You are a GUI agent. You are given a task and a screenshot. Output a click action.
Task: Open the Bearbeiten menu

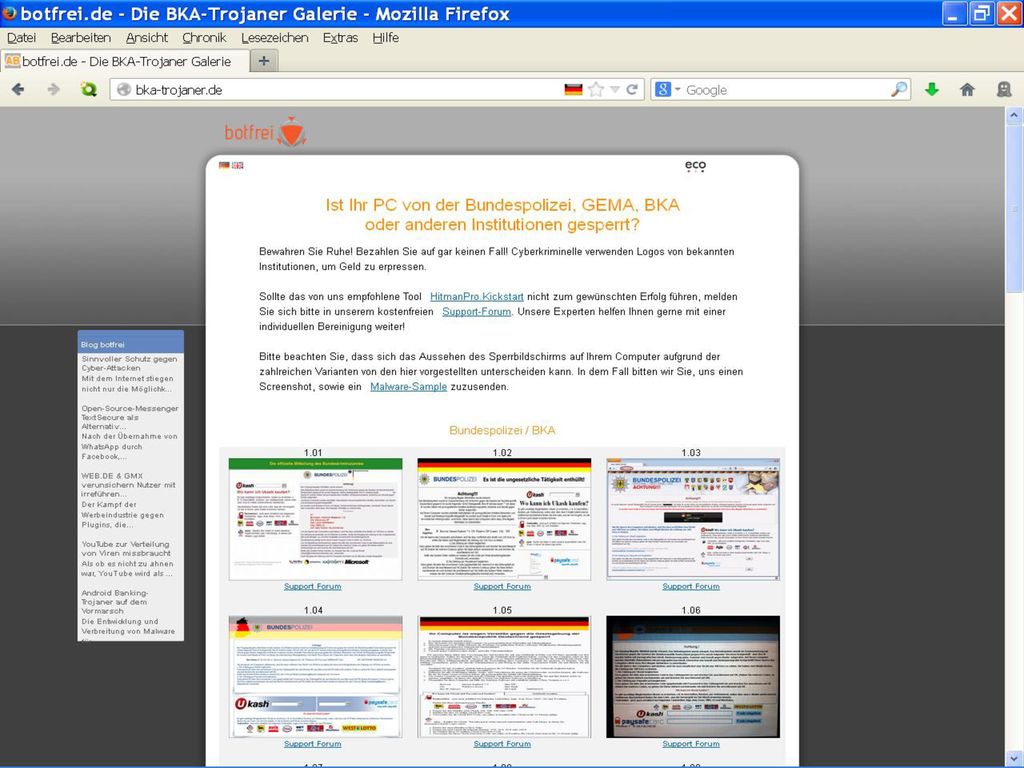point(81,38)
